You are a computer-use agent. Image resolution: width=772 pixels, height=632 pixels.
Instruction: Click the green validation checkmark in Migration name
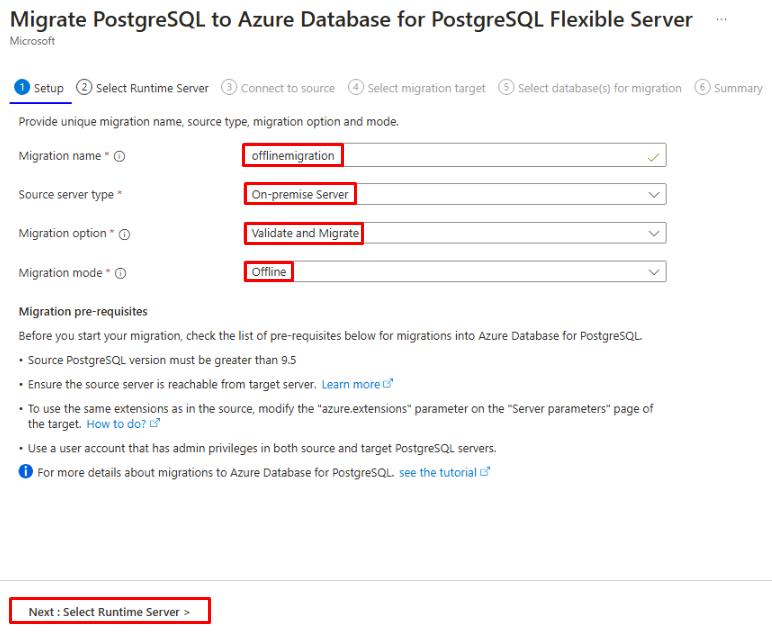(x=653, y=158)
